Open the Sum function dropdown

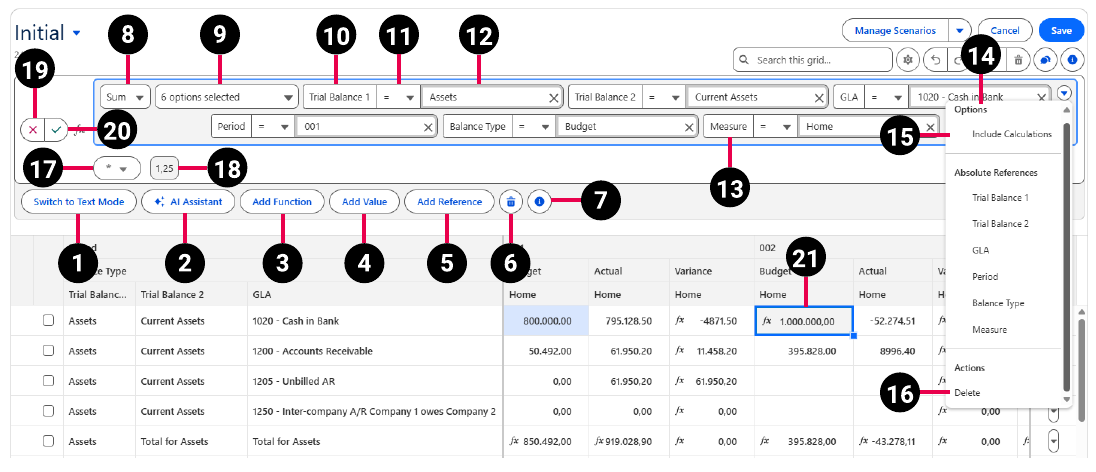tap(126, 97)
